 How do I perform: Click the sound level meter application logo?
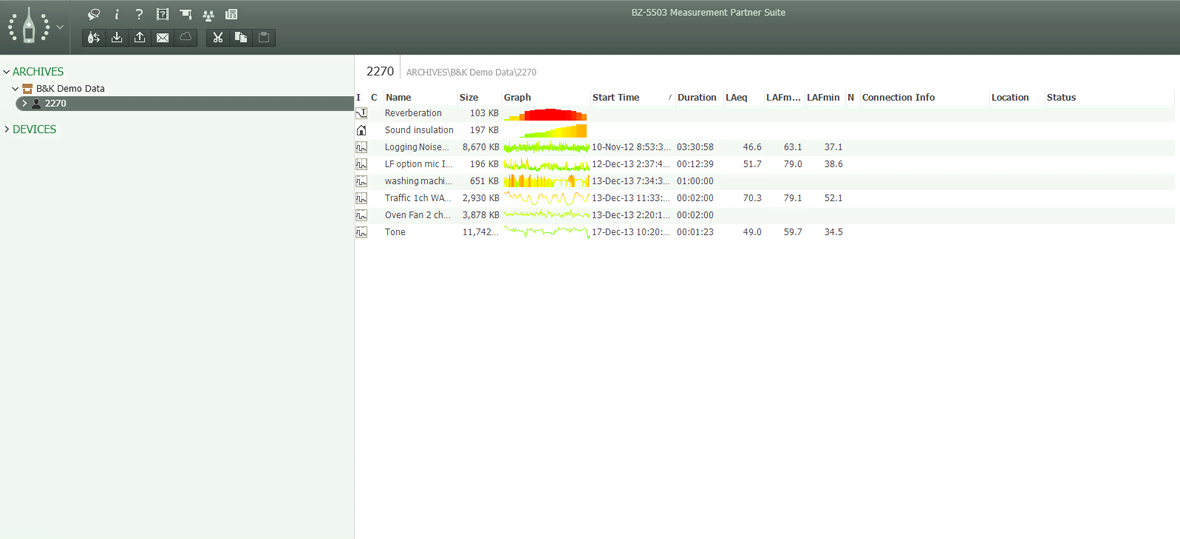coord(30,27)
